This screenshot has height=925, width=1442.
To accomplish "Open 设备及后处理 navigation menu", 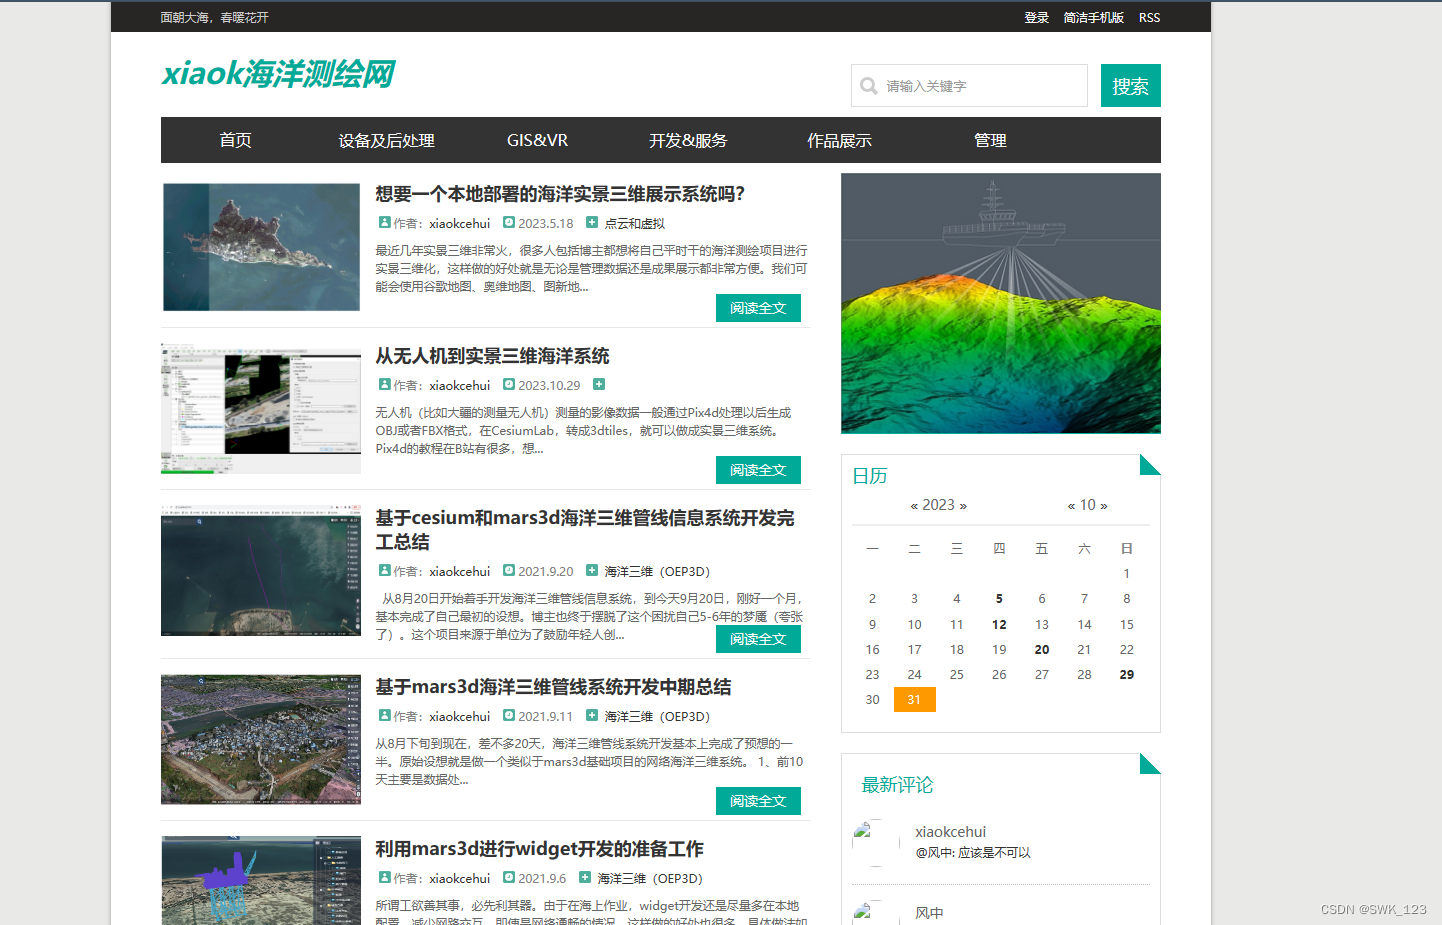I will (386, 141).
